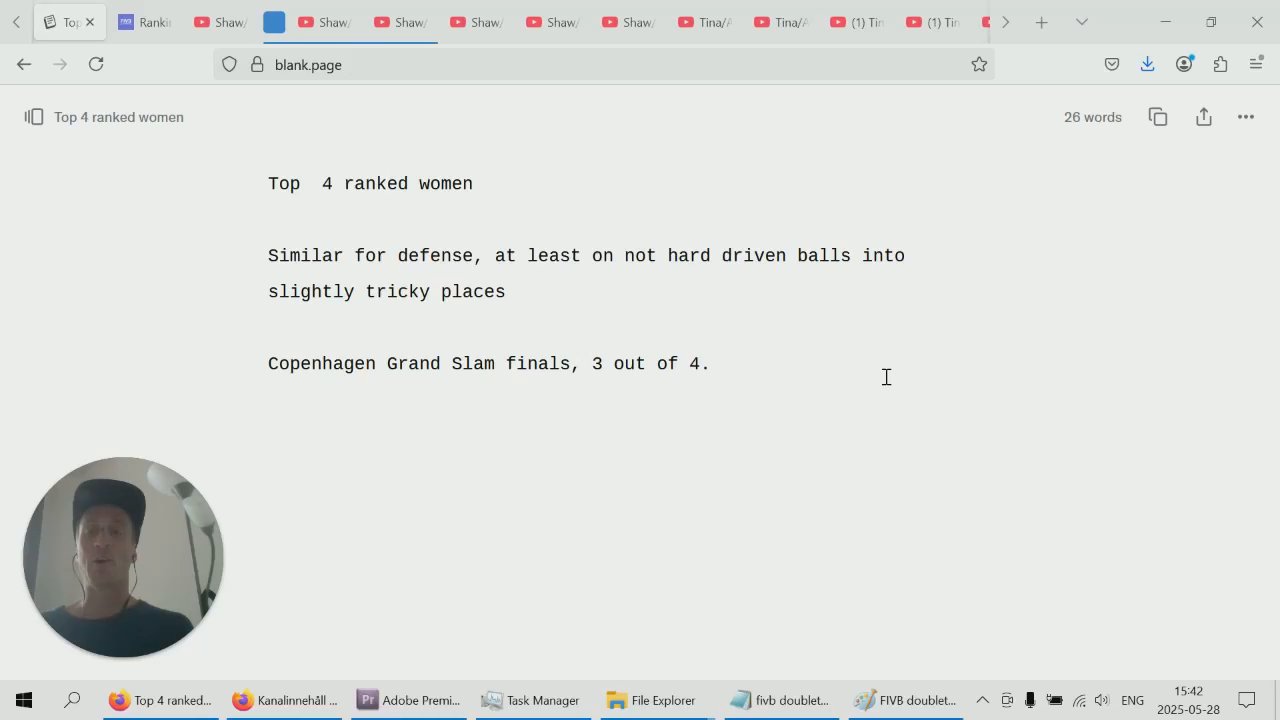Copy document text with the copy icon
Viewport: 1280px width, 720px height.
click(1158, 117)
